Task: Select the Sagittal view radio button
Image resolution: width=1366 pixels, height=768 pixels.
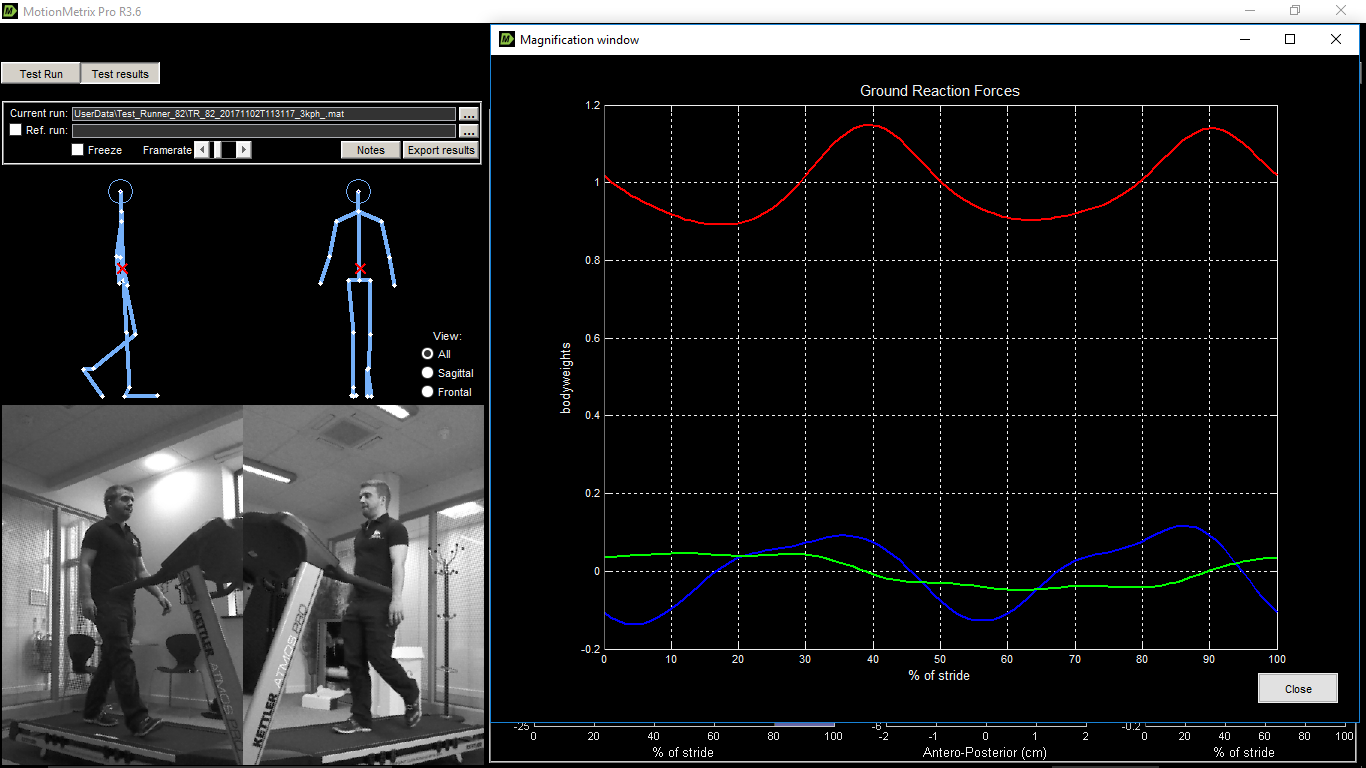Action: point(427,372)
